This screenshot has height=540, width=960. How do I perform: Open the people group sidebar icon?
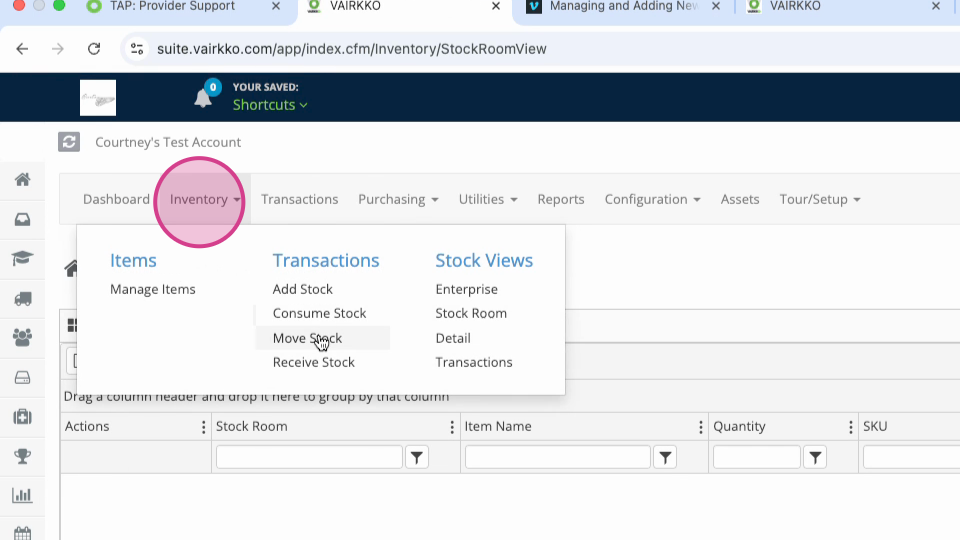pyautogui.click(x=23, y=337)
